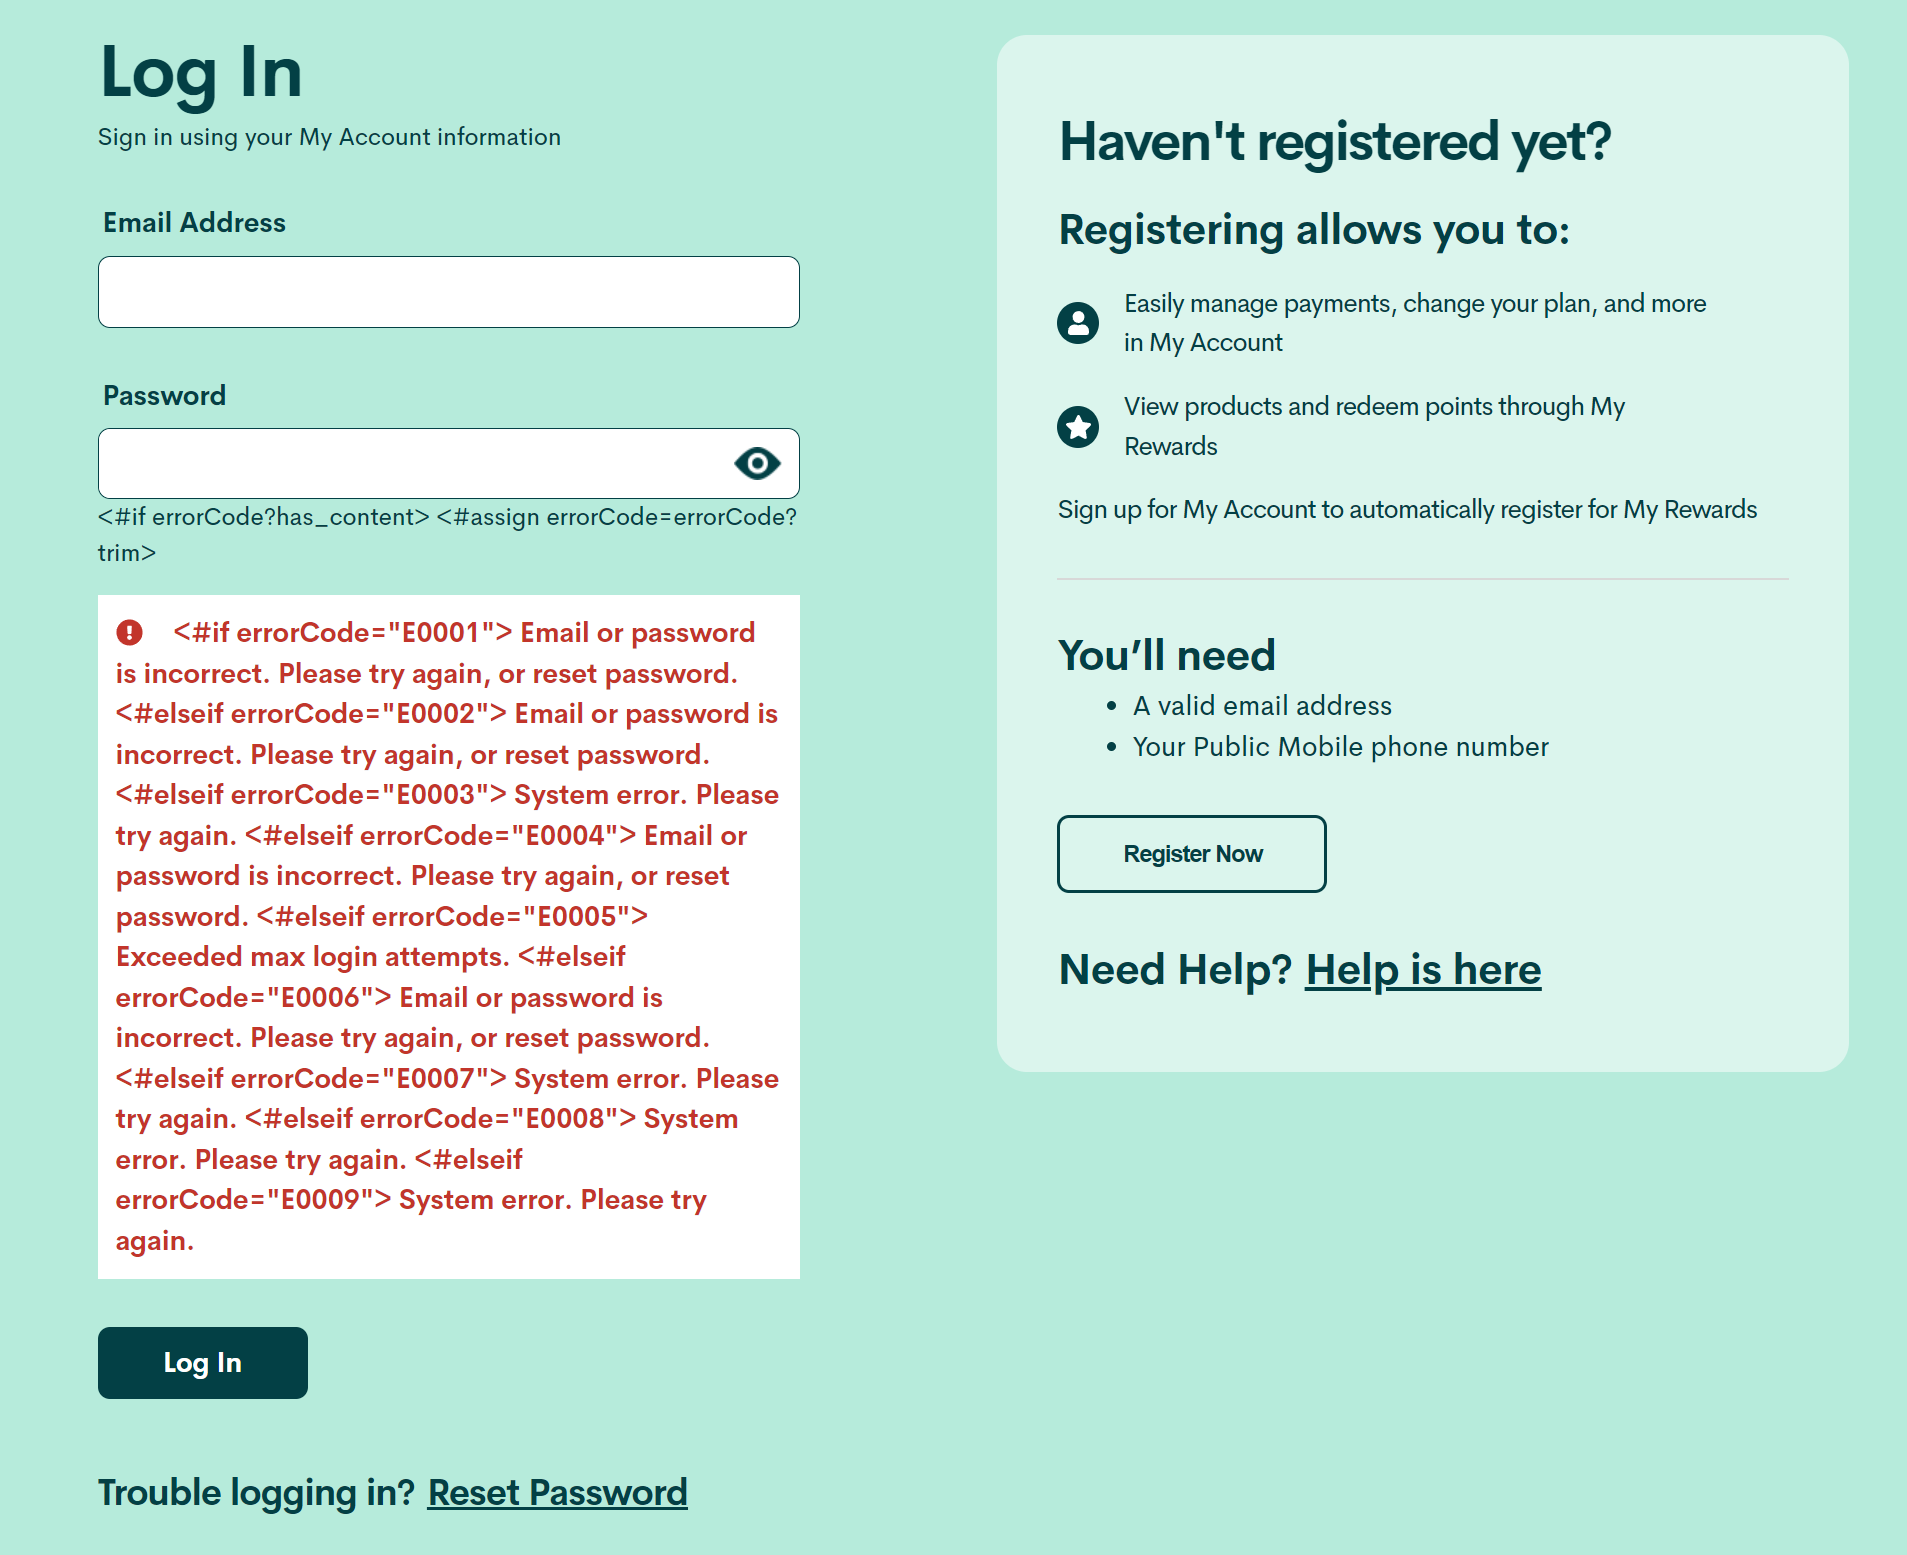Follow the Reset Password link
1907x1555 pixels.
pos(556,1492)
